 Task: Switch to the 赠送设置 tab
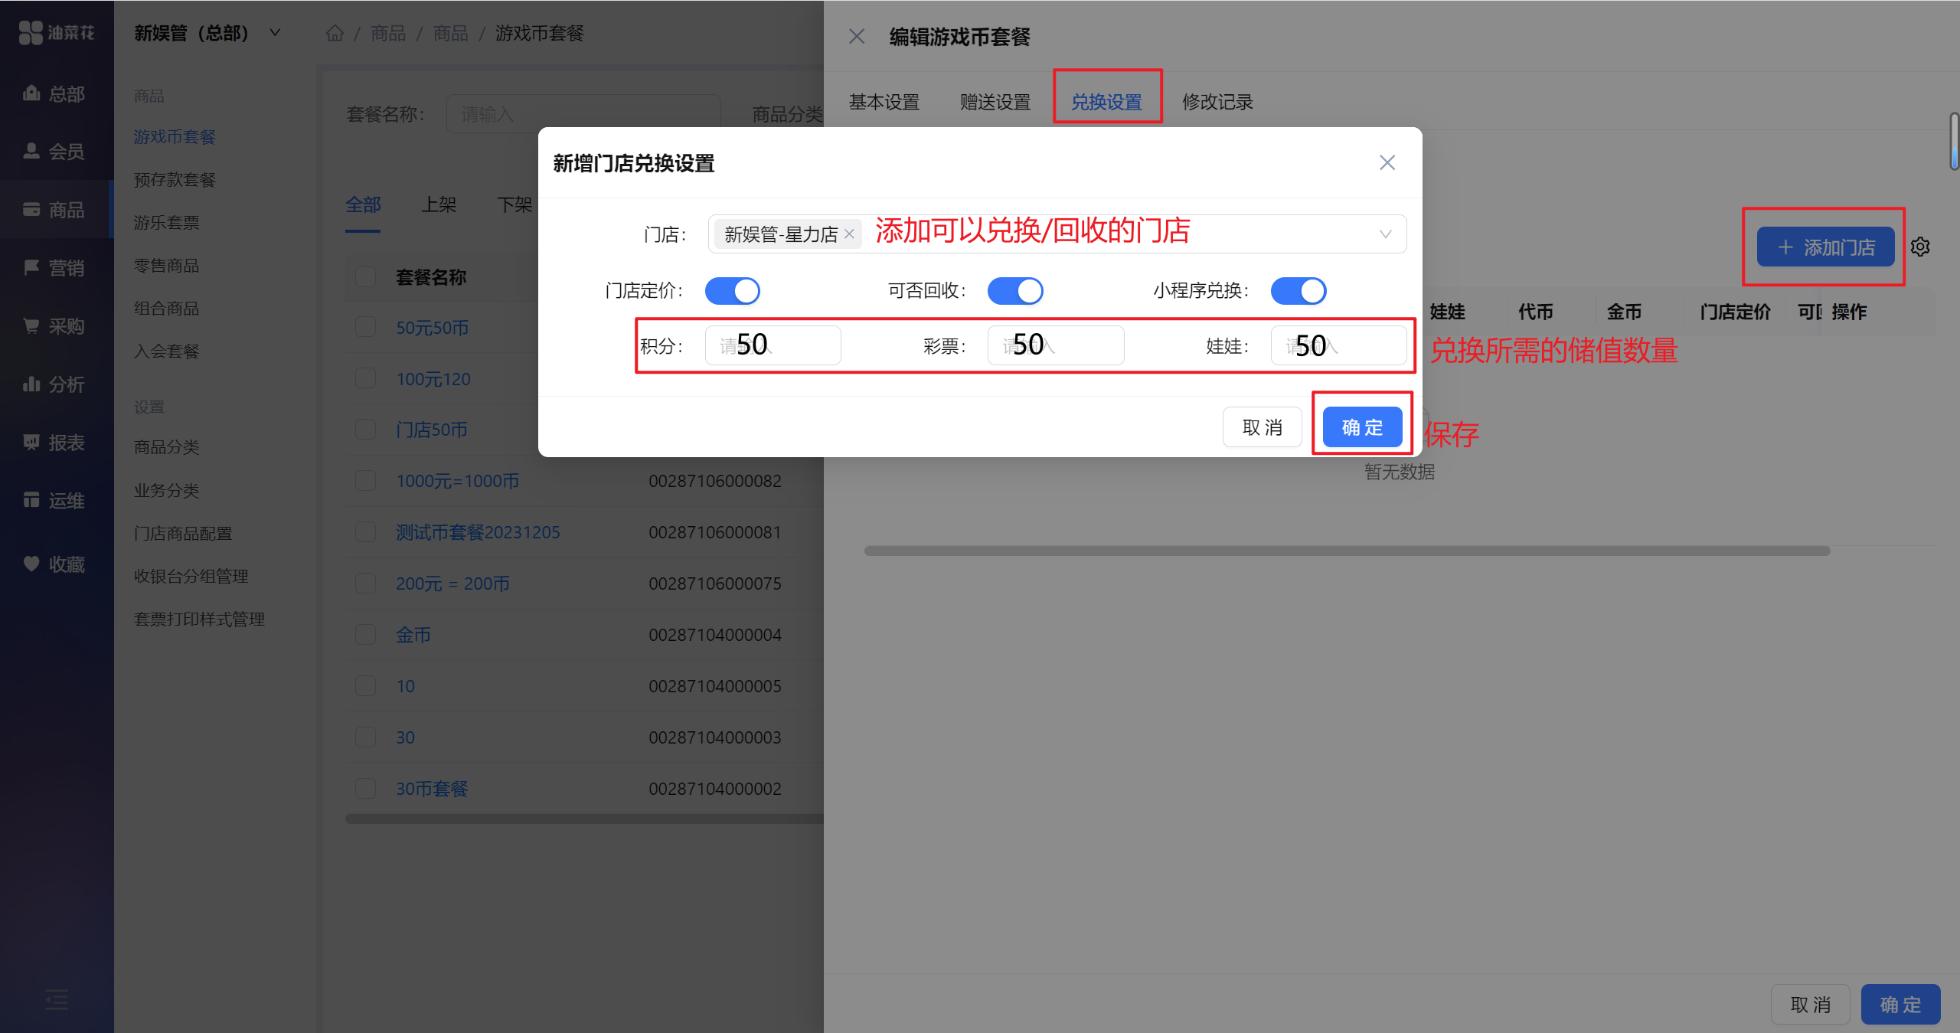(995, 102)
